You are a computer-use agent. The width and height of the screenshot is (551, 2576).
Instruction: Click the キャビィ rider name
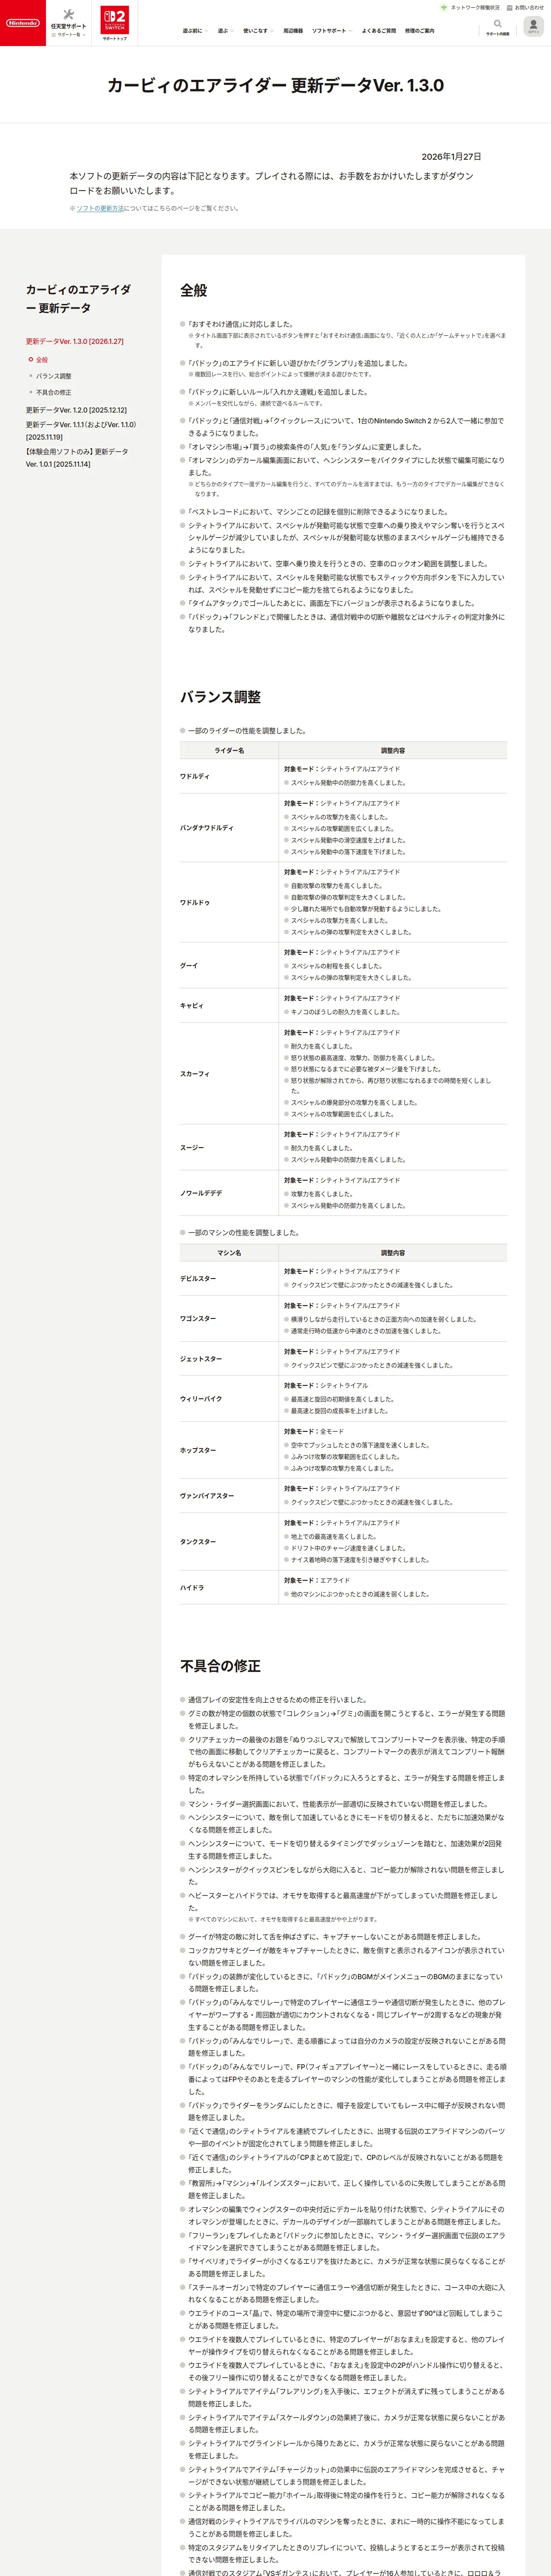pyautogui.click(x=192, y=1005)
